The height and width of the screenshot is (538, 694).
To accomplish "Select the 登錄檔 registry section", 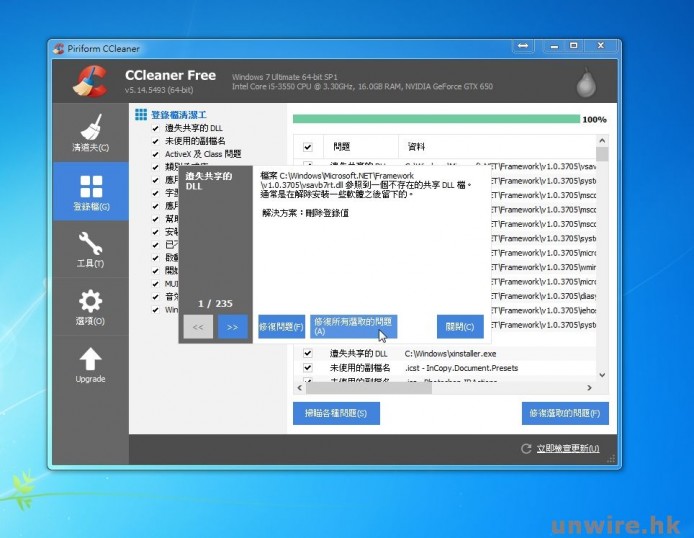I will 90,192.
